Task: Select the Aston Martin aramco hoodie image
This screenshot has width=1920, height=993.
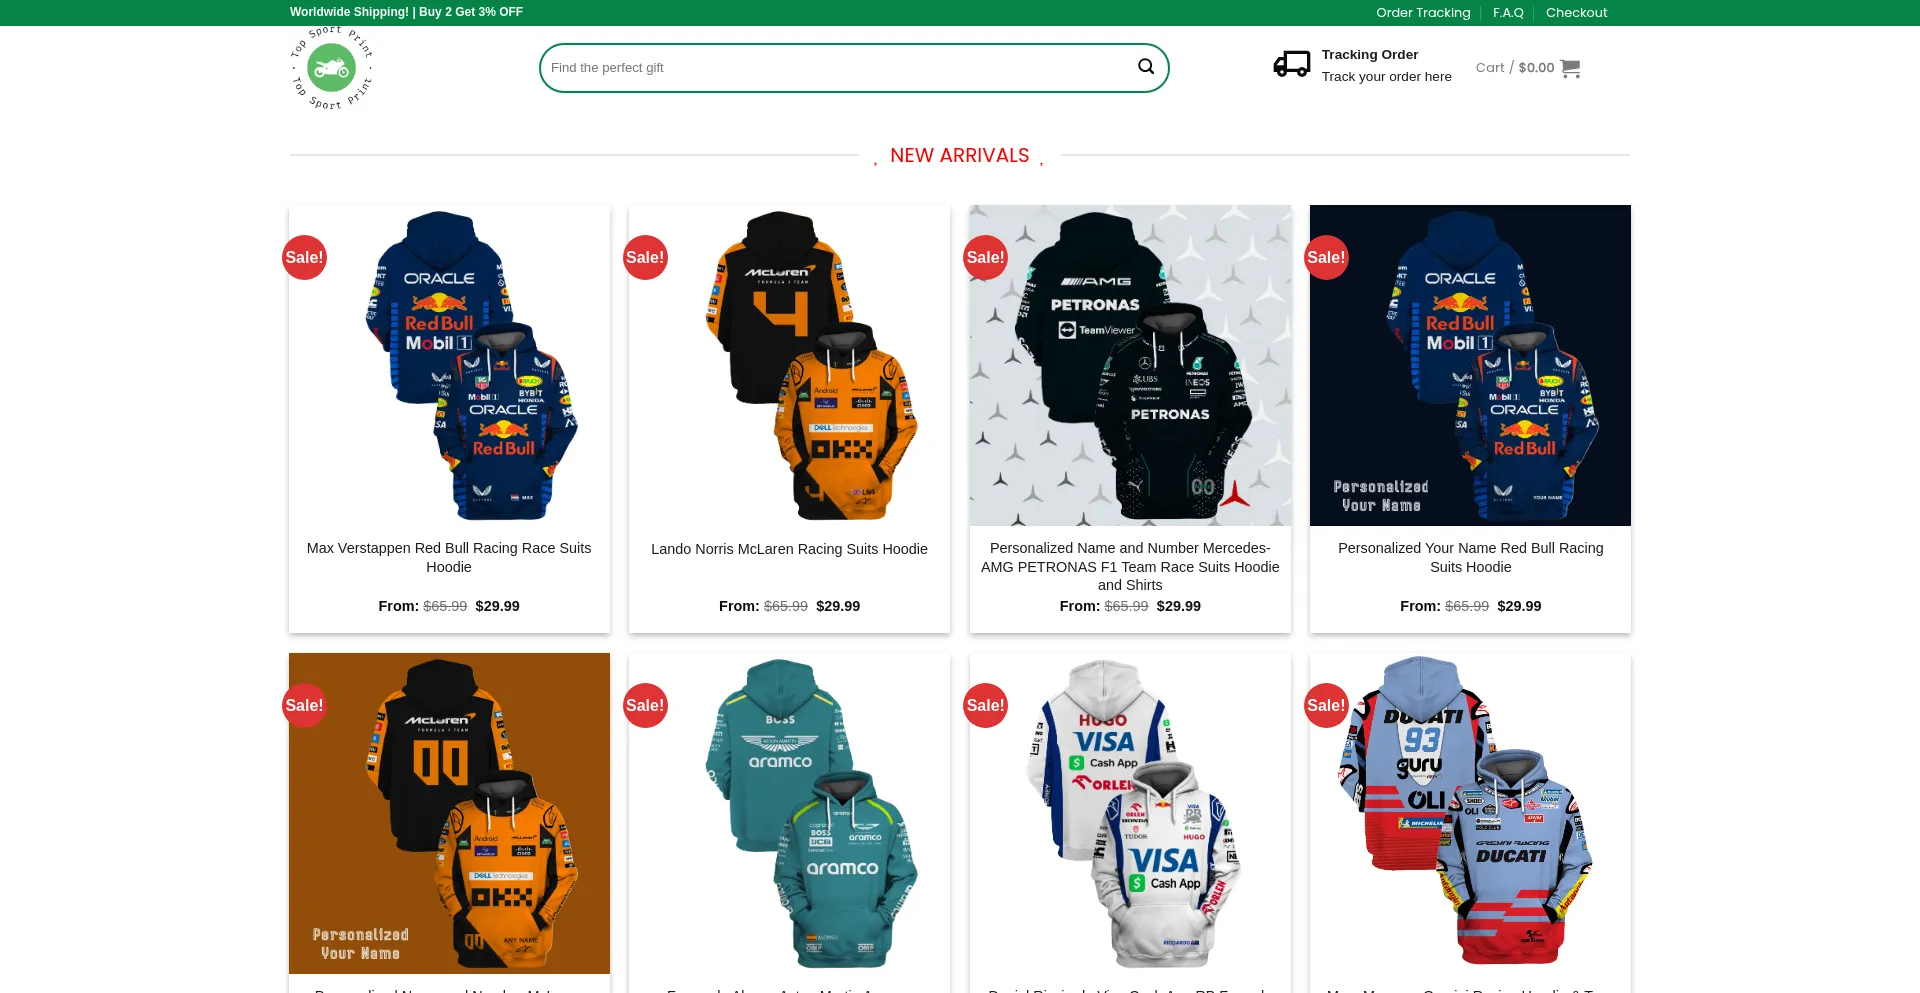Action: pos(789,814)
